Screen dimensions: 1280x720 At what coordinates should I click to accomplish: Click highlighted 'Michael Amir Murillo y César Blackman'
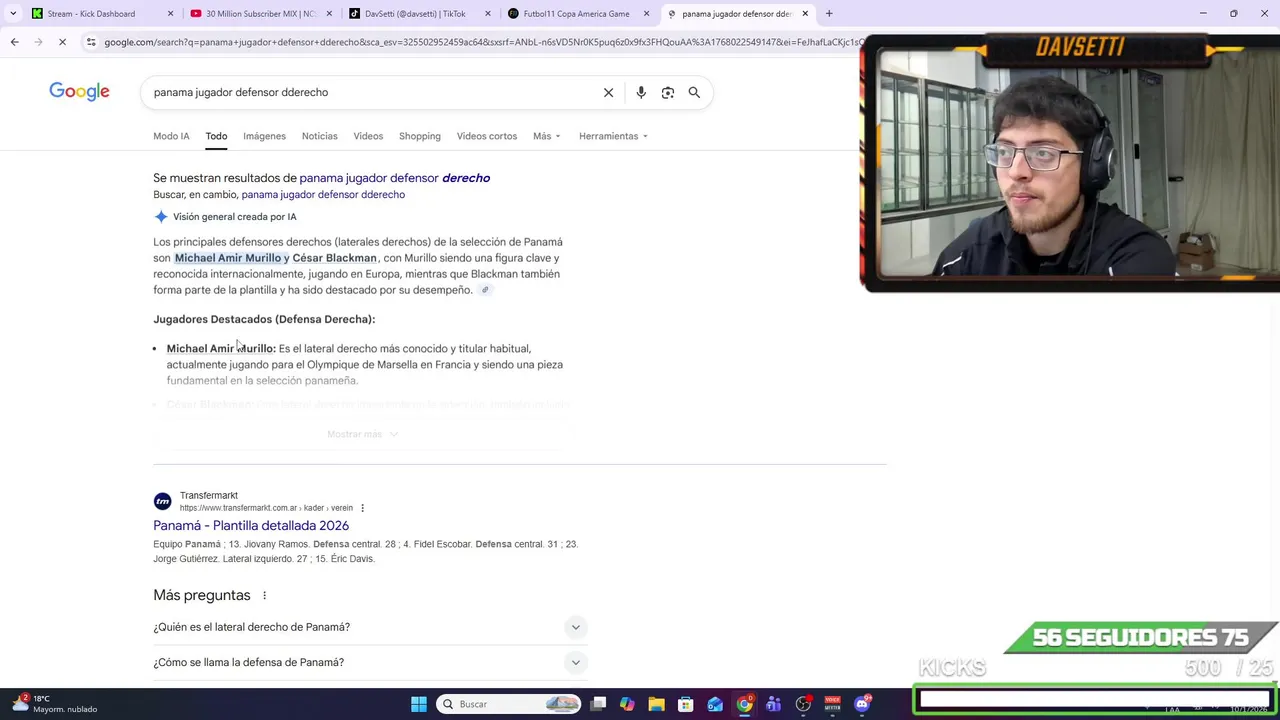tap(276, 258)
